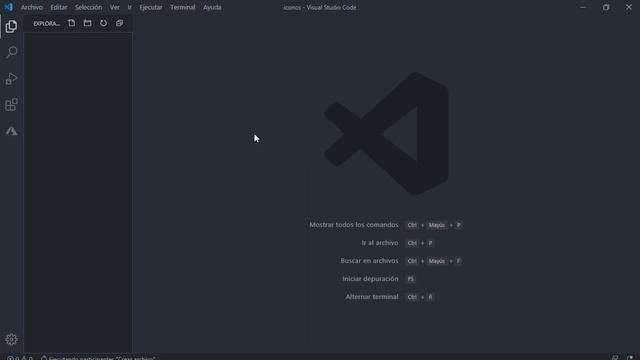This screenshot has width=640, height=360.
Task: Open the Ejecutar menu
Action: click(151, 7)
